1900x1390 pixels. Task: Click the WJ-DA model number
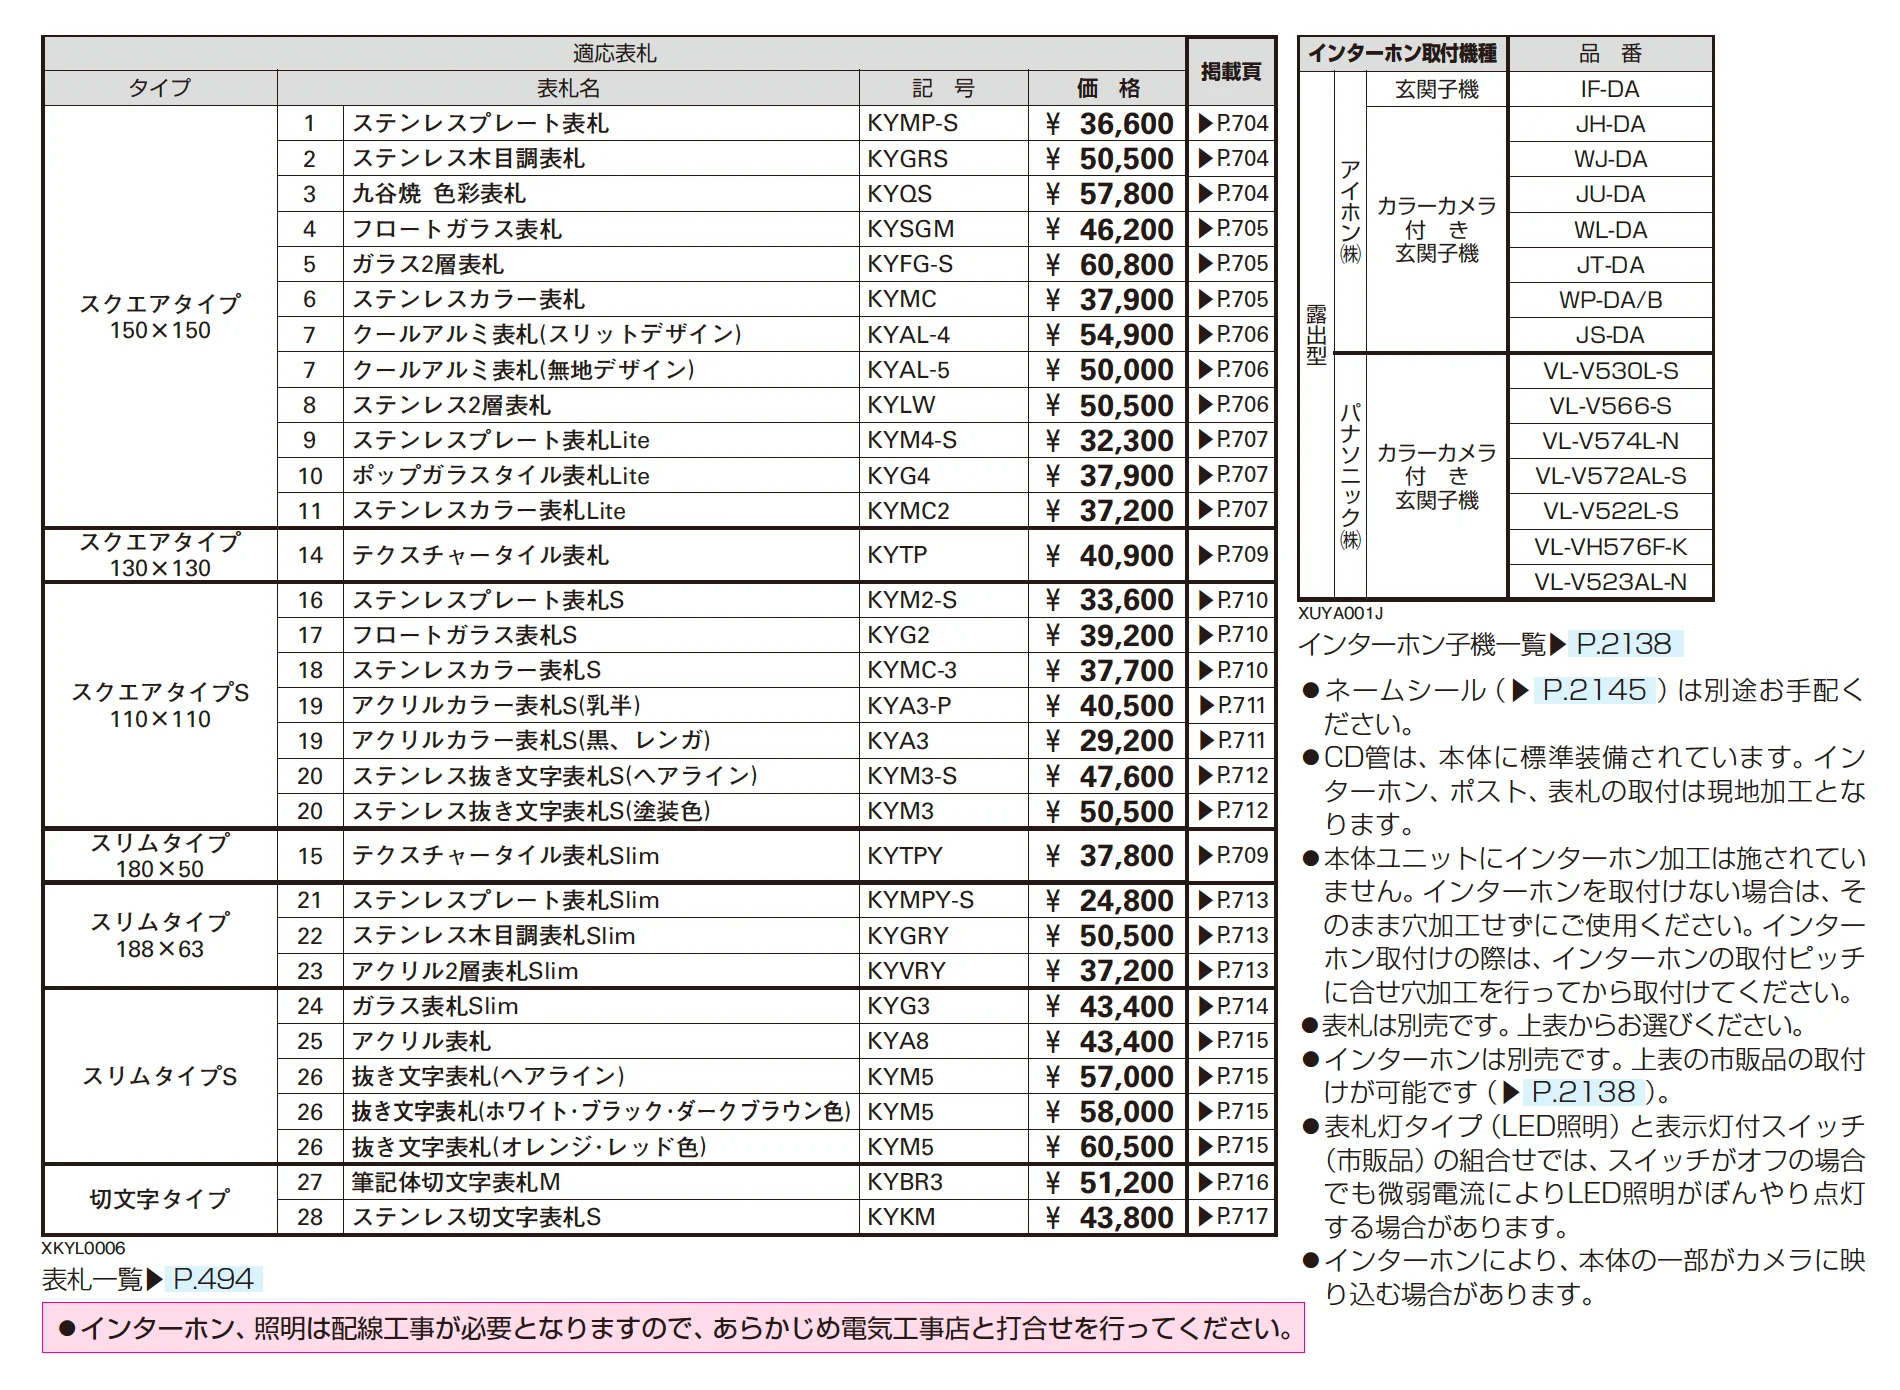pyautogui.click(x=1610, y=159)
